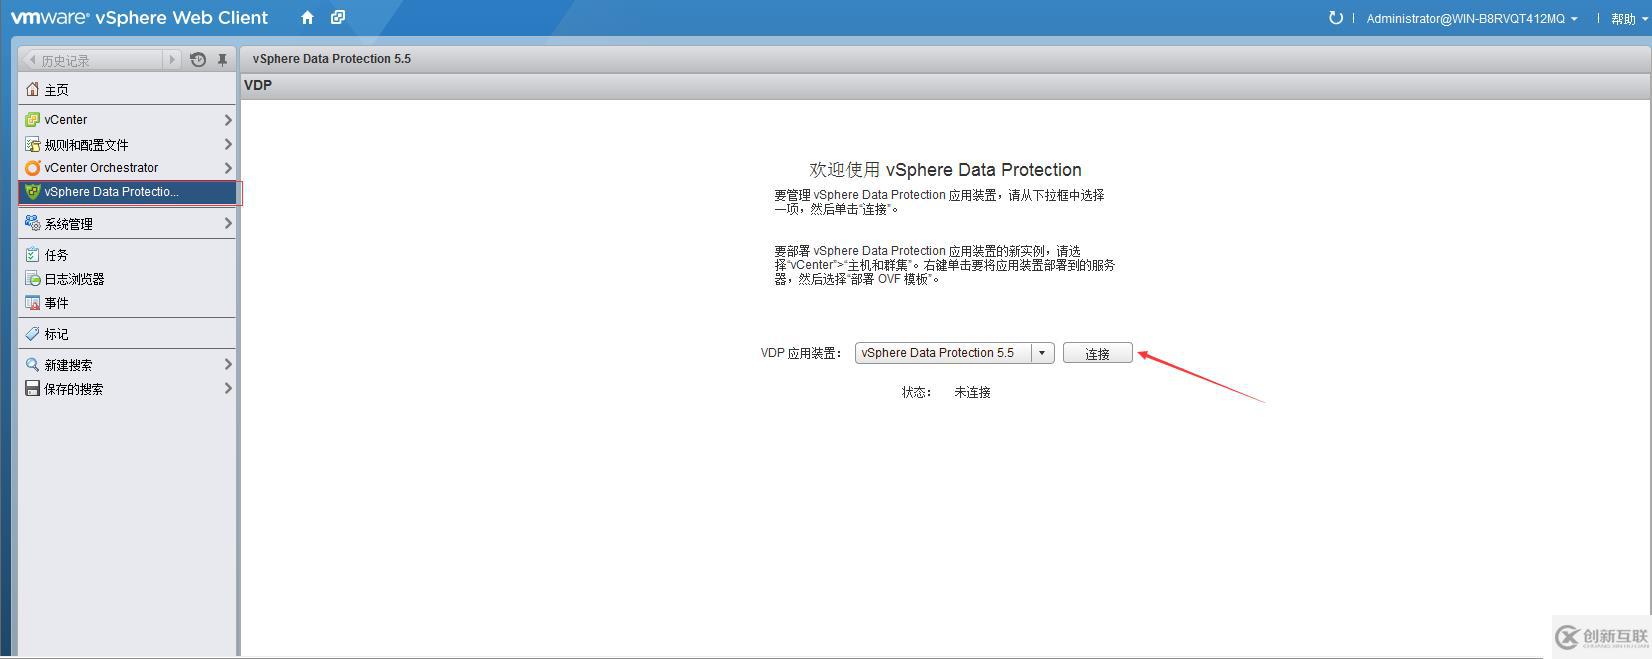Pin the navigator with pin icon
1652x659 pixels.
(x=222, y=60)
